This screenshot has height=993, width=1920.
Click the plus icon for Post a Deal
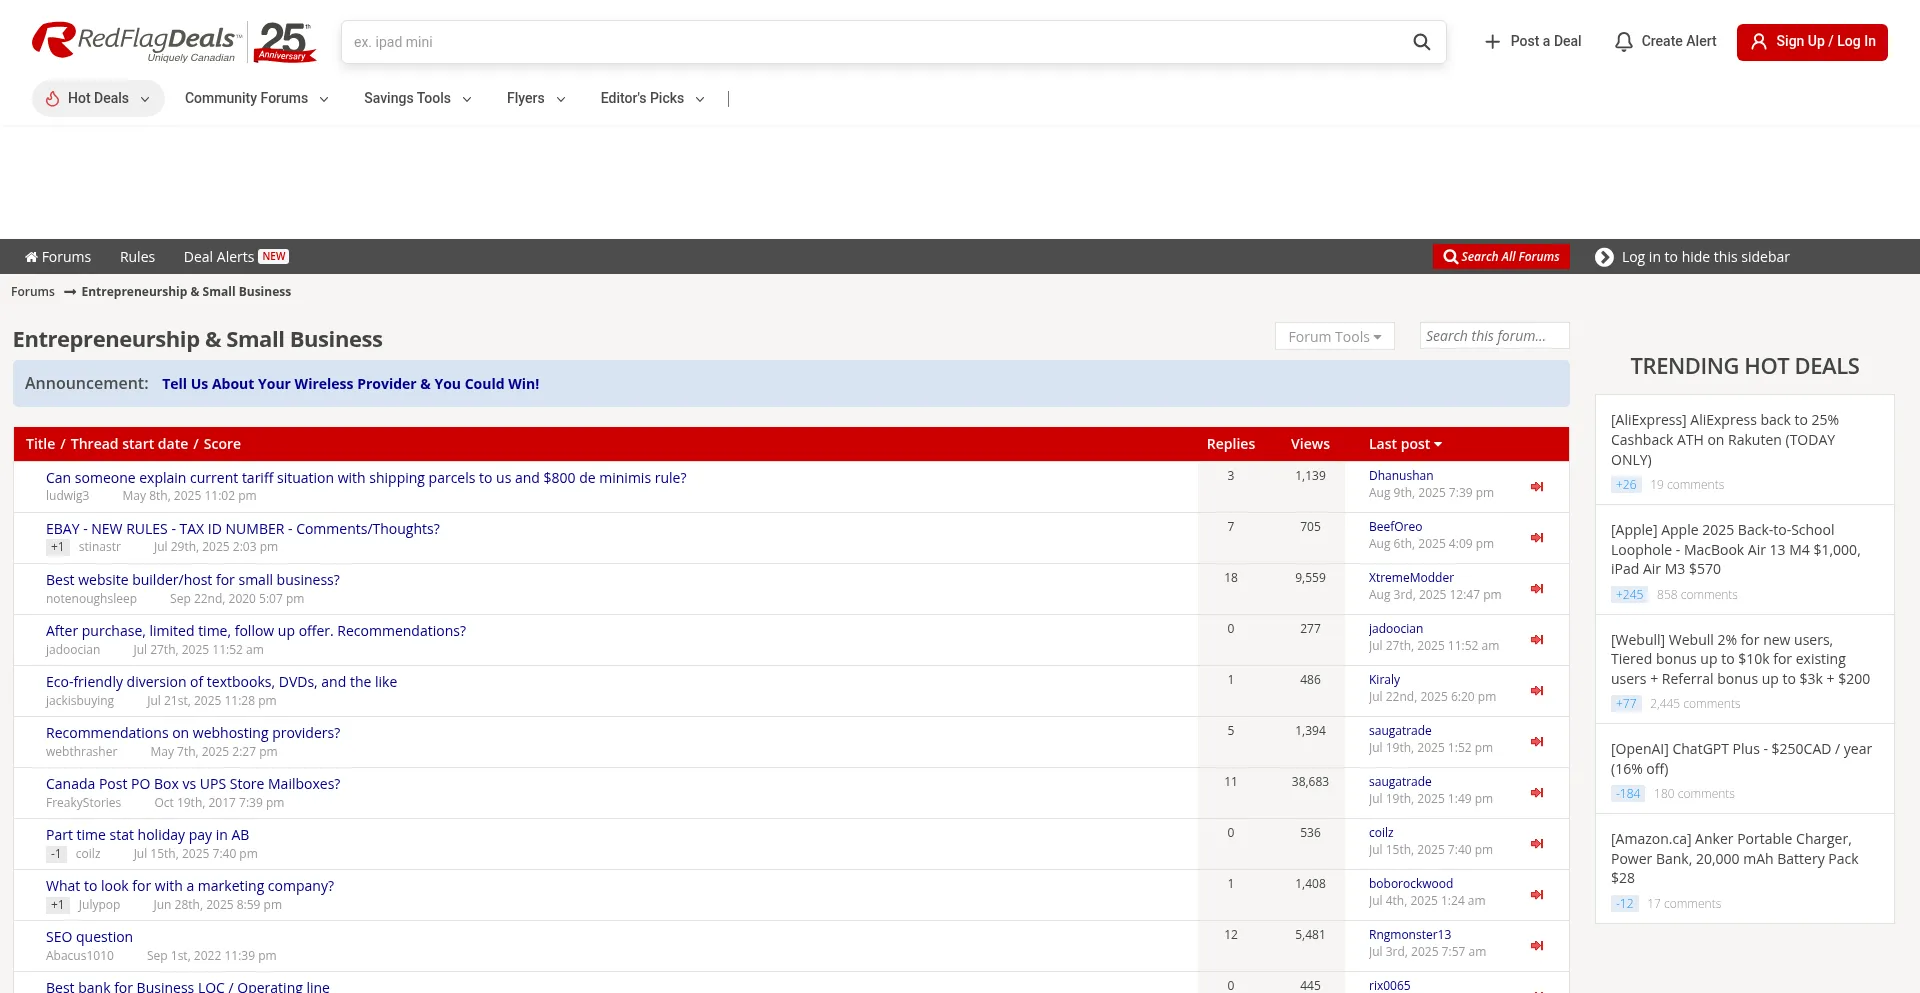pyautogui.click(x=1492, y=42)
